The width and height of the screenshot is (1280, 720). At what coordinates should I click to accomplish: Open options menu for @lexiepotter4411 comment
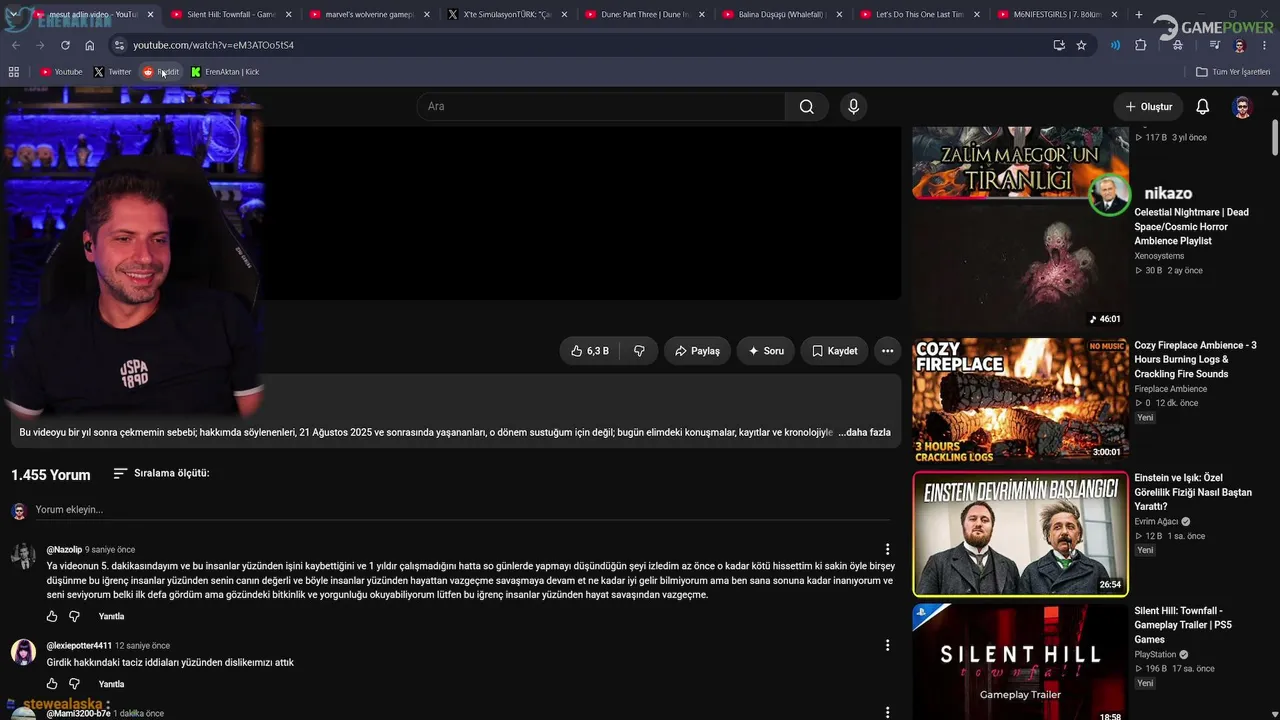coord(887,645)
